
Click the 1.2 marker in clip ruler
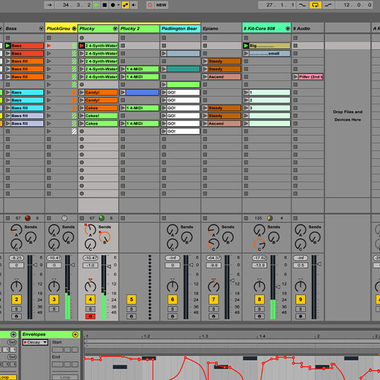click(x=146, y=336)
